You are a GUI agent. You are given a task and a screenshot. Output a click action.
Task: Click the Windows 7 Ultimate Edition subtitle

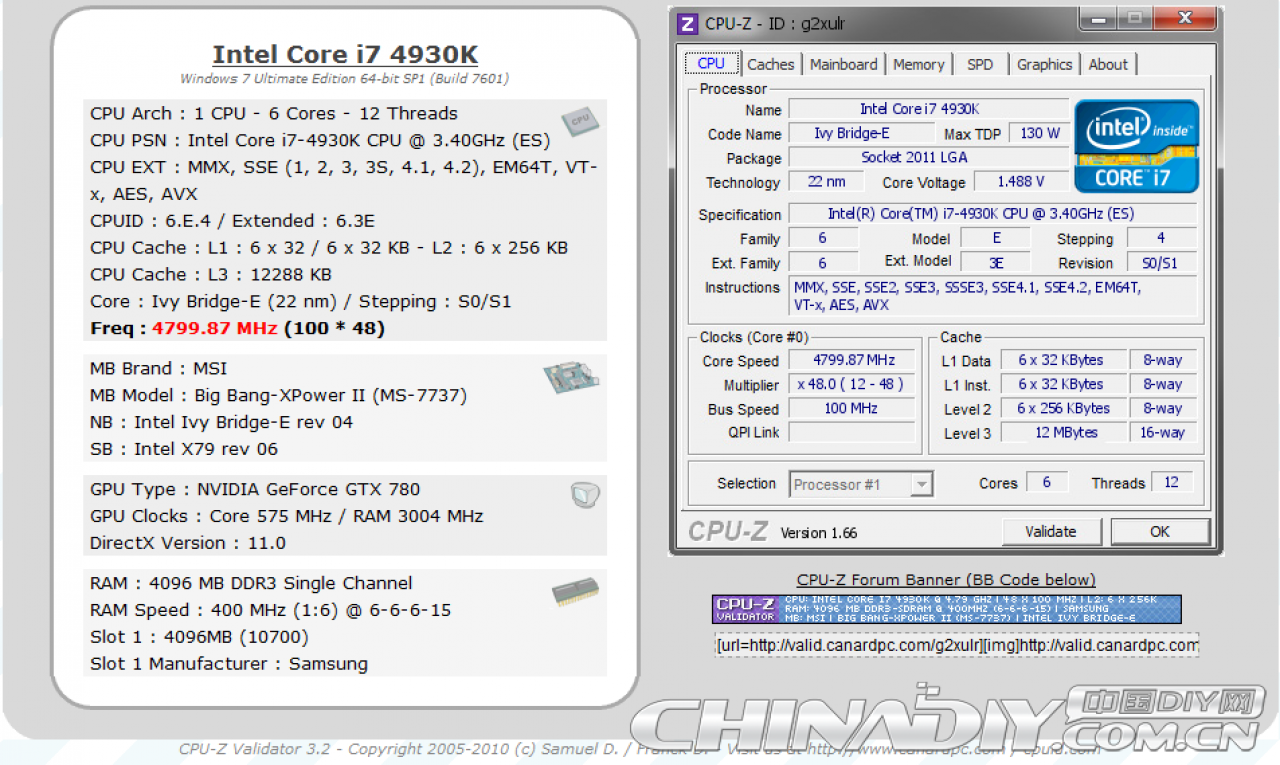(345, 79)
